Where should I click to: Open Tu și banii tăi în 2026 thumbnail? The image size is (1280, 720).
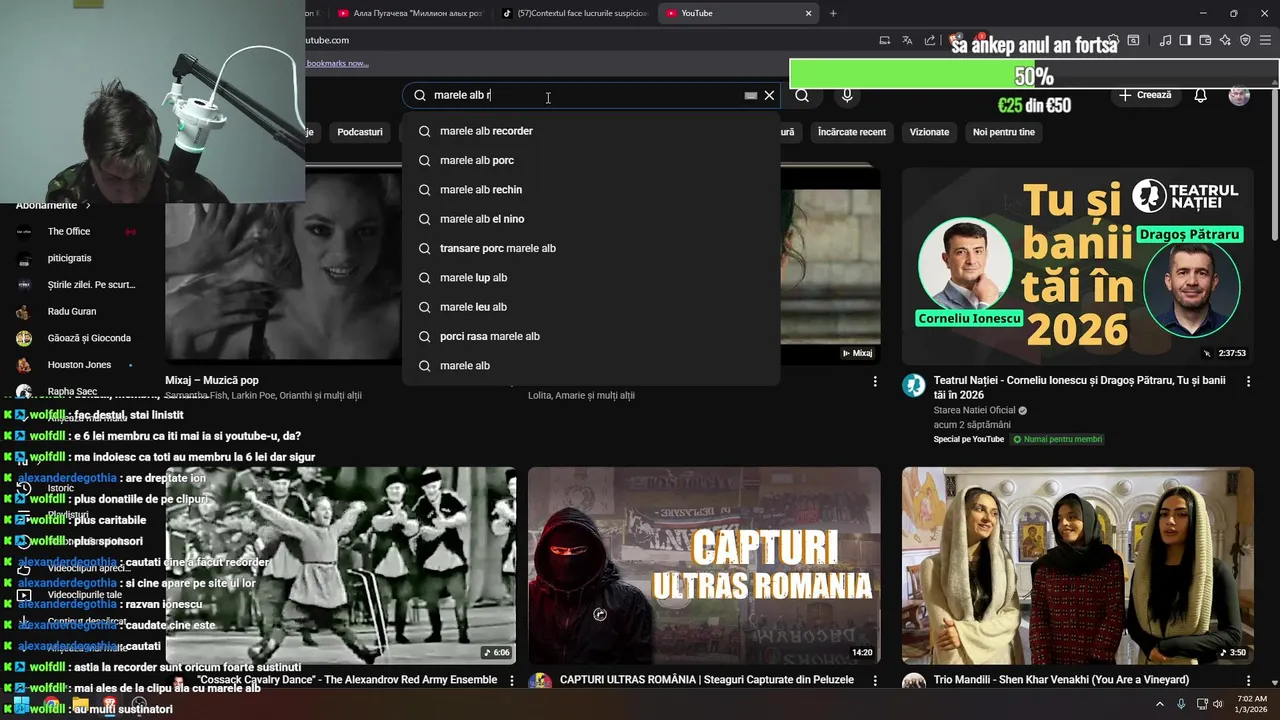[1077, 266]
